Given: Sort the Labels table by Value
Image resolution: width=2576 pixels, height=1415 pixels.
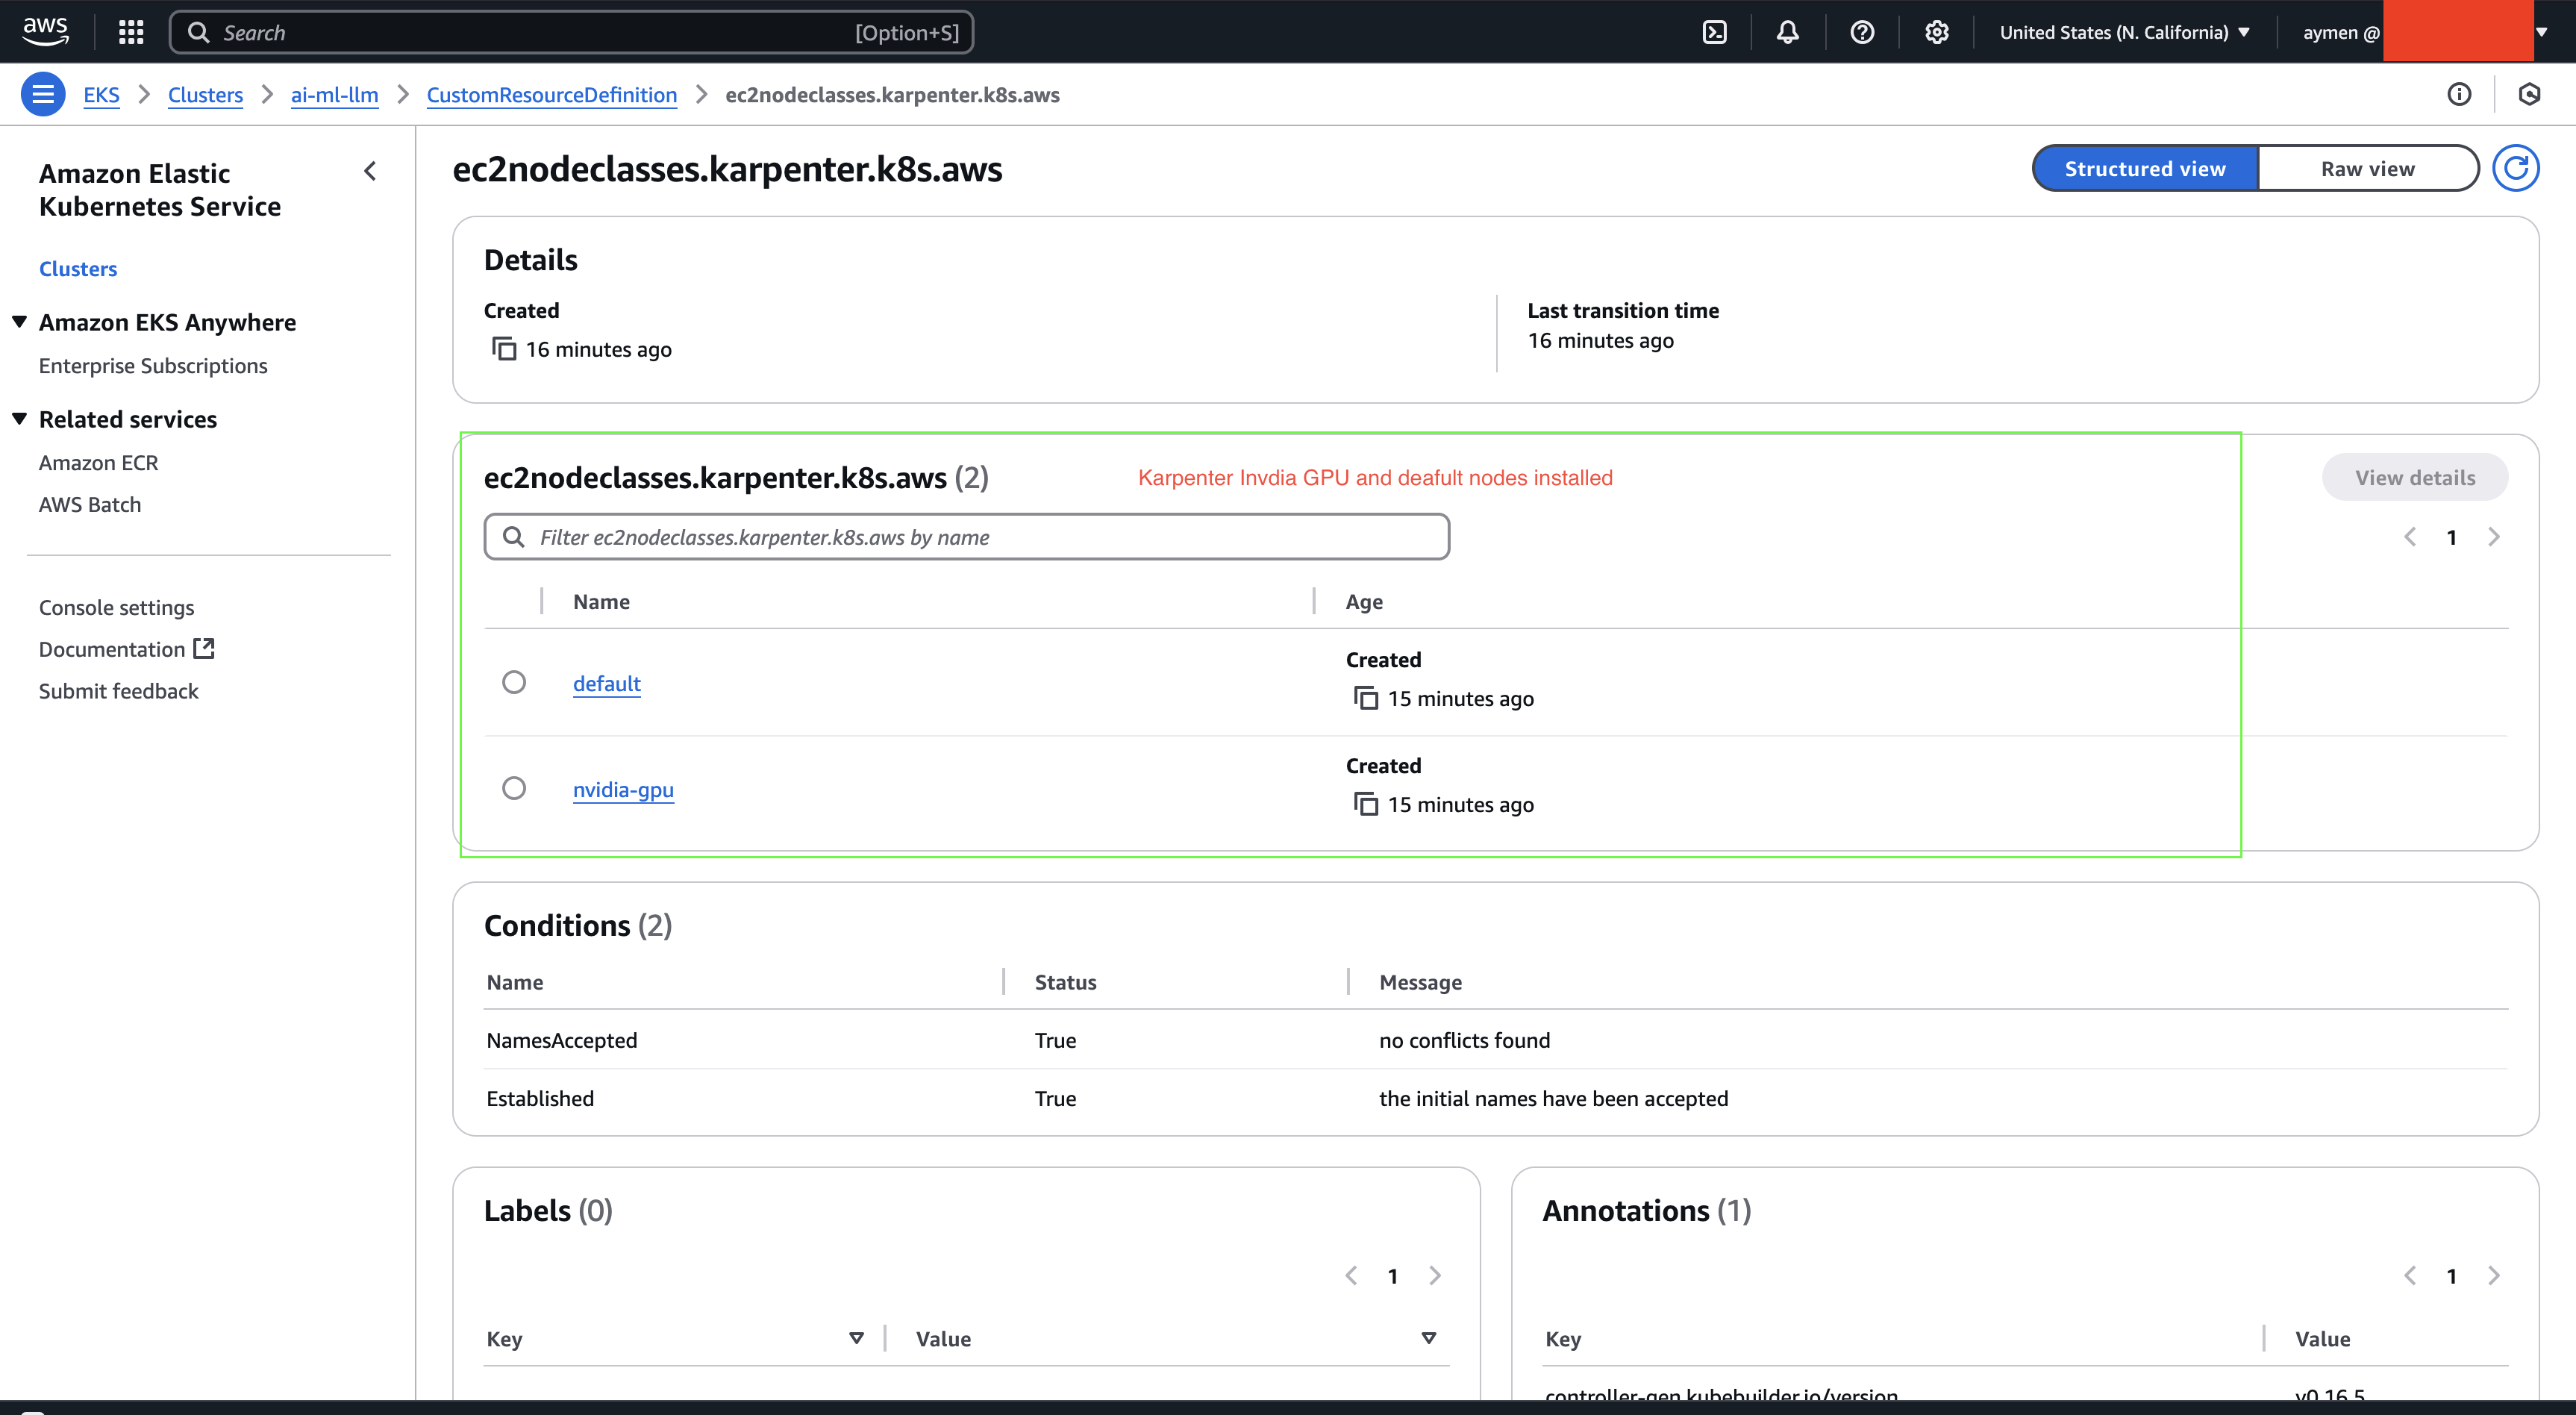Looking at the screenshot, I should coord(1429,1338).
